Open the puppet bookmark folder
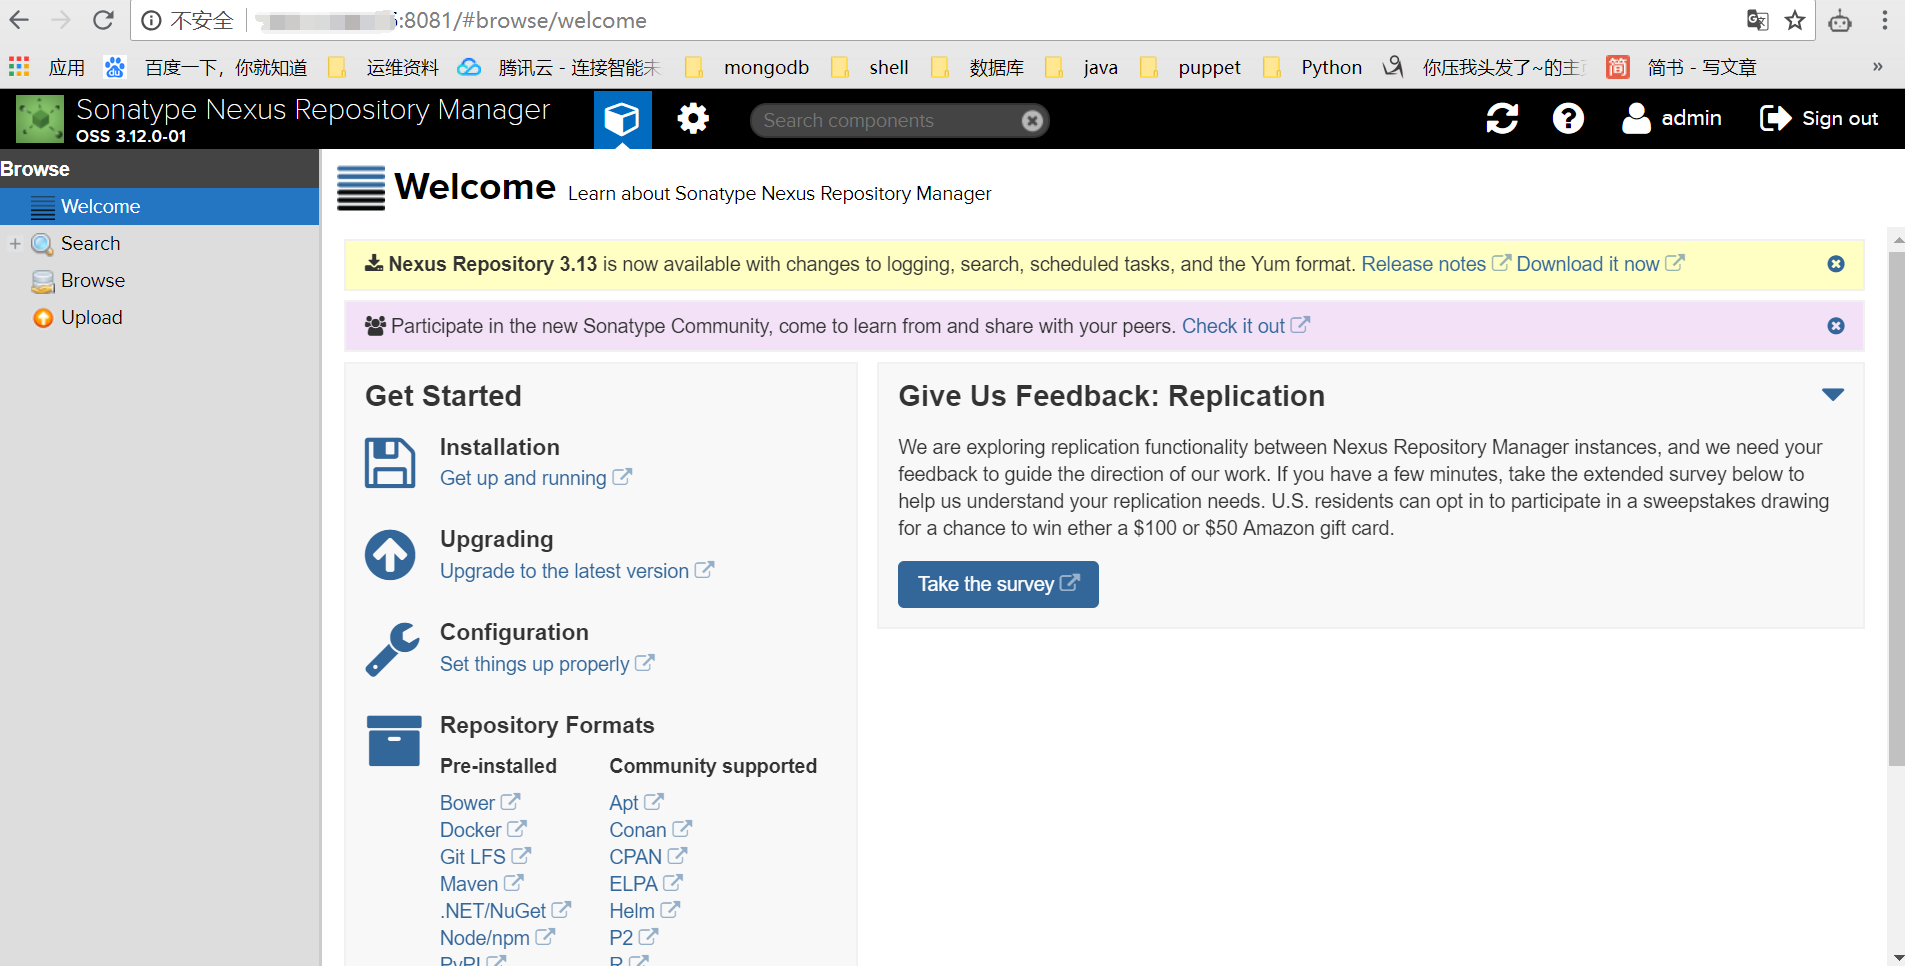This screenshot has width=1905, height=966. tap(1190, 67)
